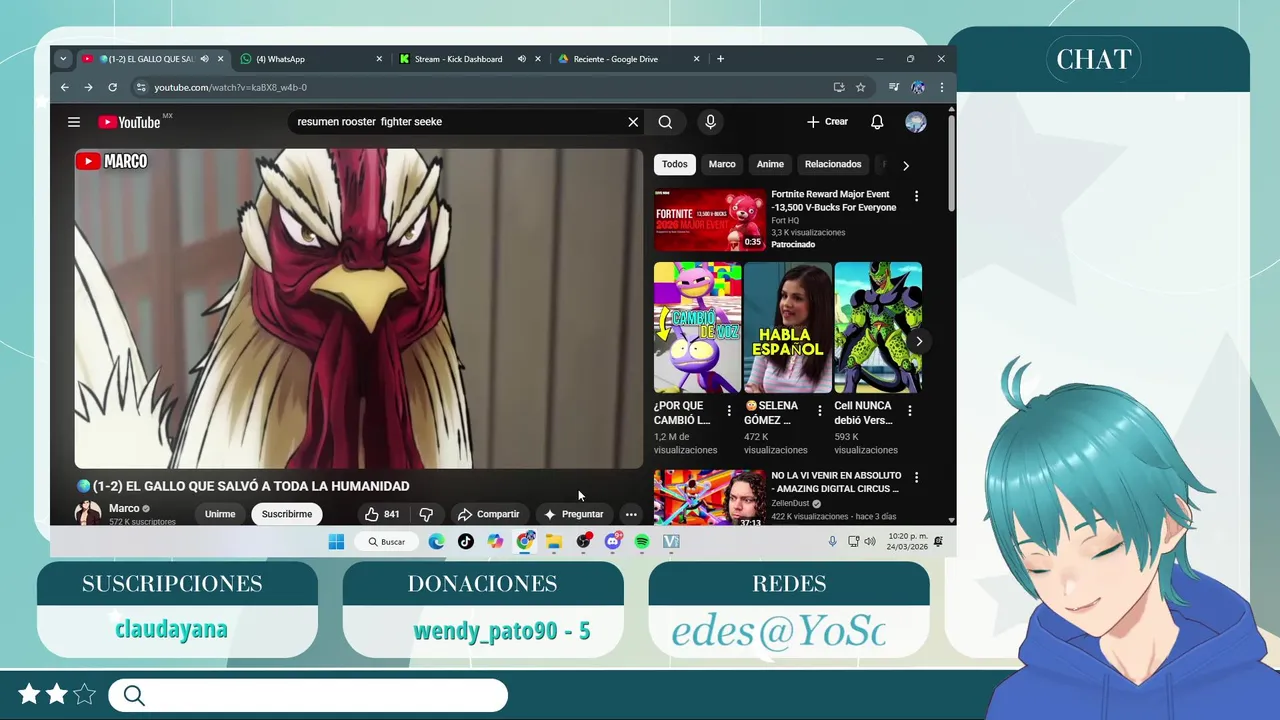The width and height of the screenshot is (1280, 720).
Task: Open options for ¿POR QUE CAMBIÓ short
Action: pyautogui.click(x=728, y=411)
